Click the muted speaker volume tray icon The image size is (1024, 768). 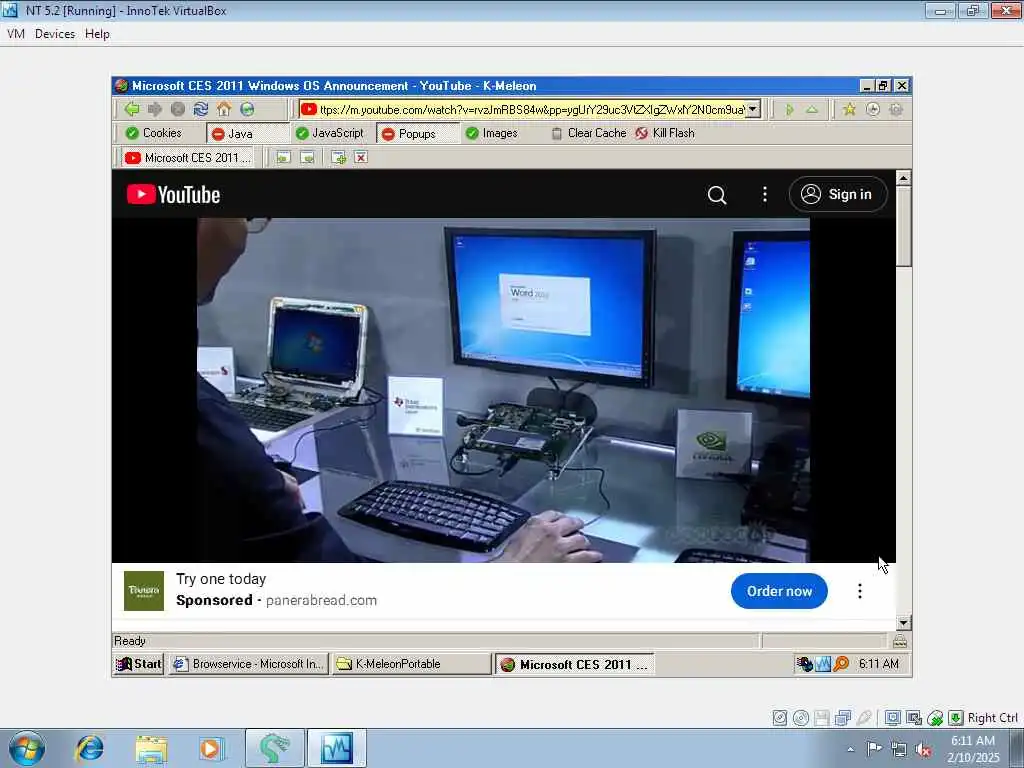click(923, 749)
